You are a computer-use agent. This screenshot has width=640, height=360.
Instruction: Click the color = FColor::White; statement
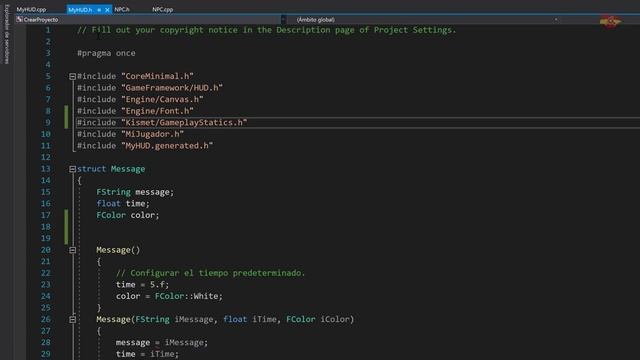169,296
